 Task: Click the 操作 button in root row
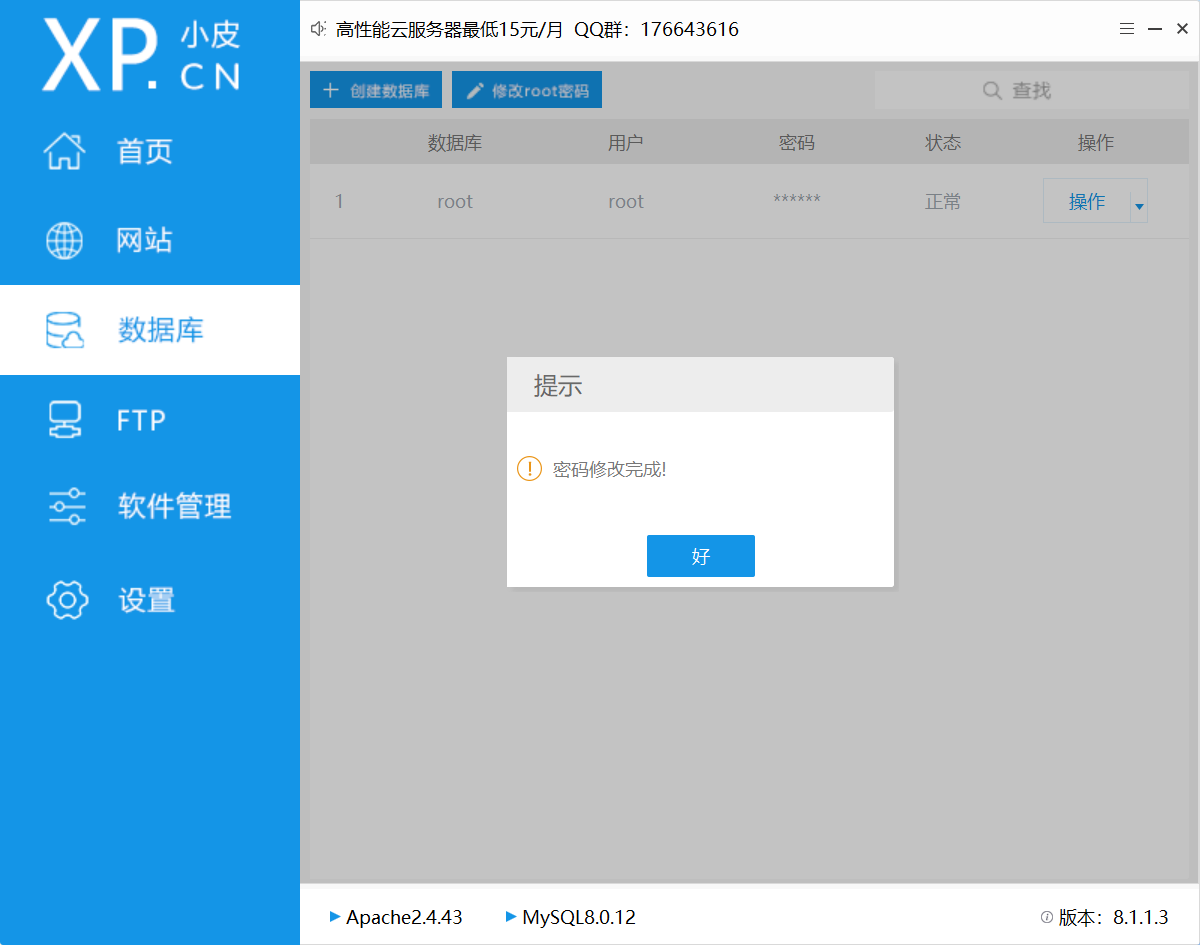1086,201
